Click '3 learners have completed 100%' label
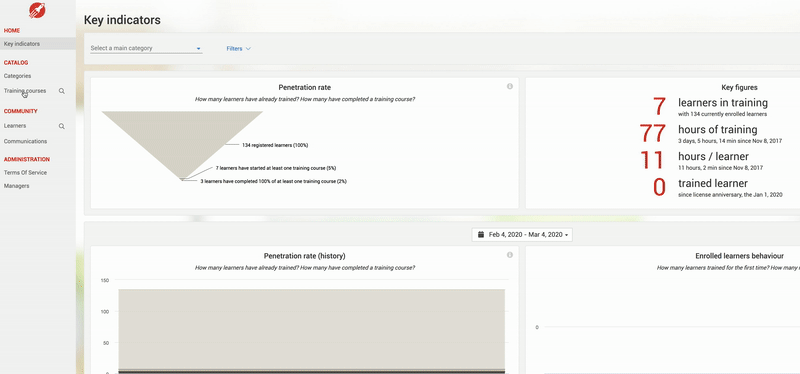 coord(273,181)
